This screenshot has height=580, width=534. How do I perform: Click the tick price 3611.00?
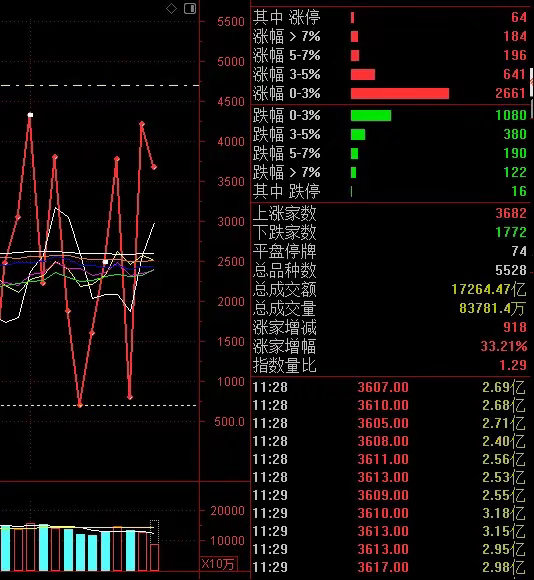[383, 459]
